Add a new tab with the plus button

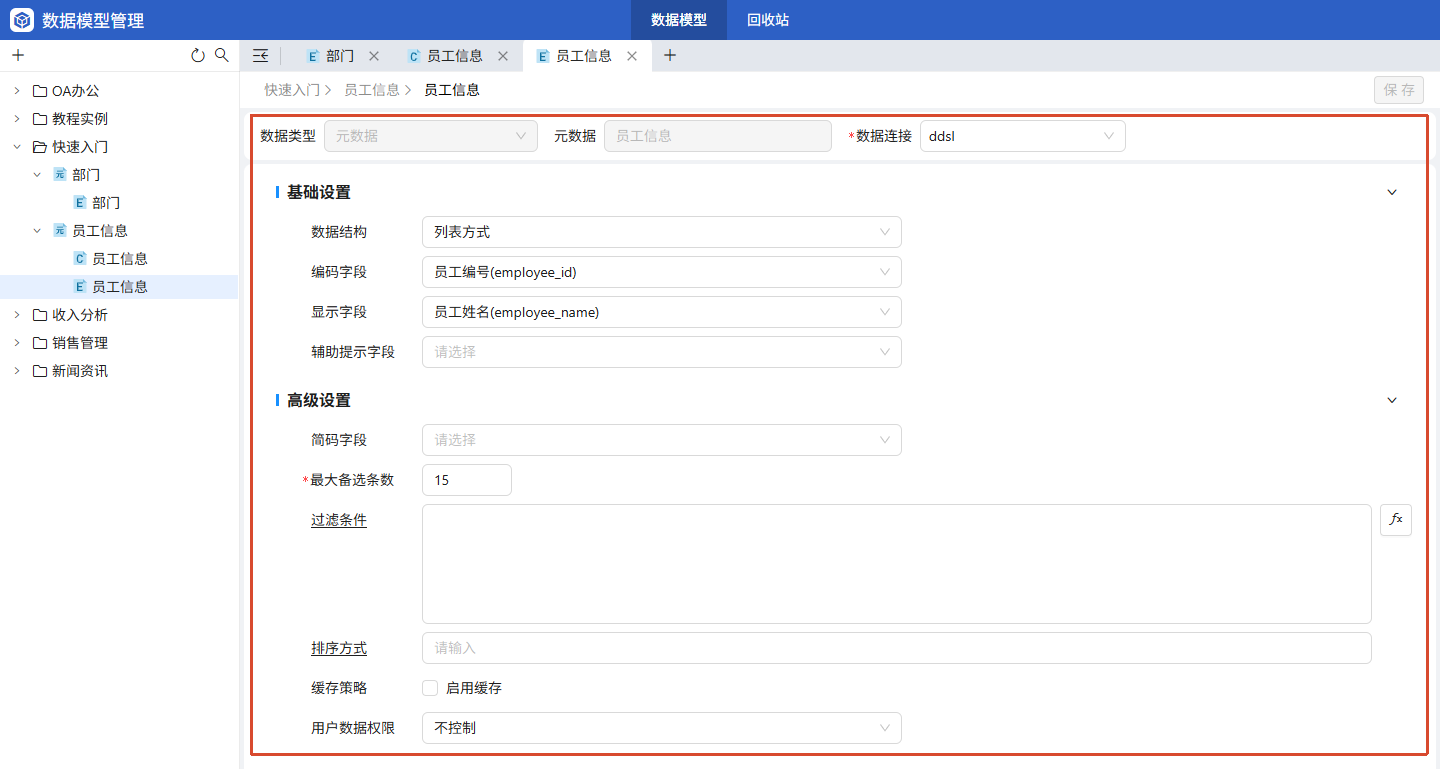pos(670,56)
